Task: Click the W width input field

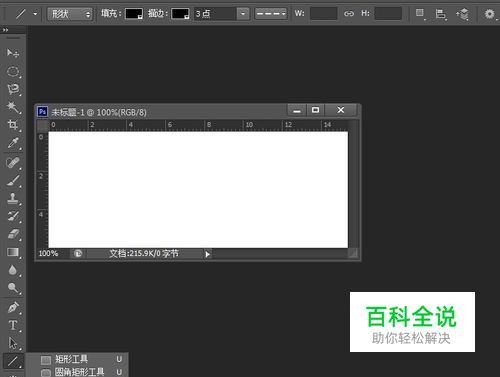Action: [x=323, y=14]
